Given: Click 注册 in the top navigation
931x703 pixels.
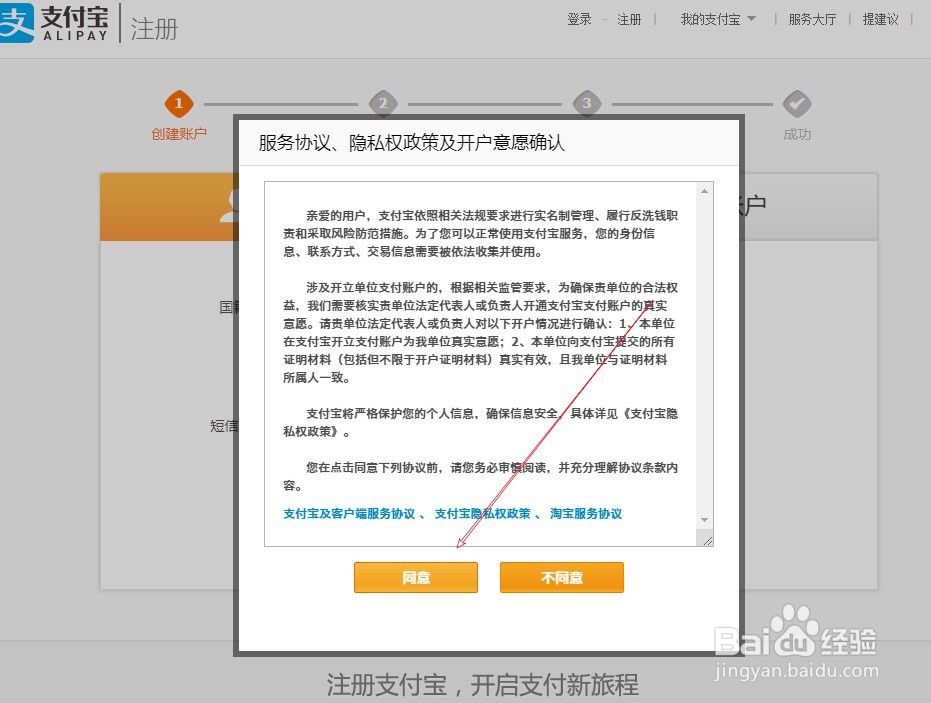Looking at the screenshot, I should coord(629,20).
